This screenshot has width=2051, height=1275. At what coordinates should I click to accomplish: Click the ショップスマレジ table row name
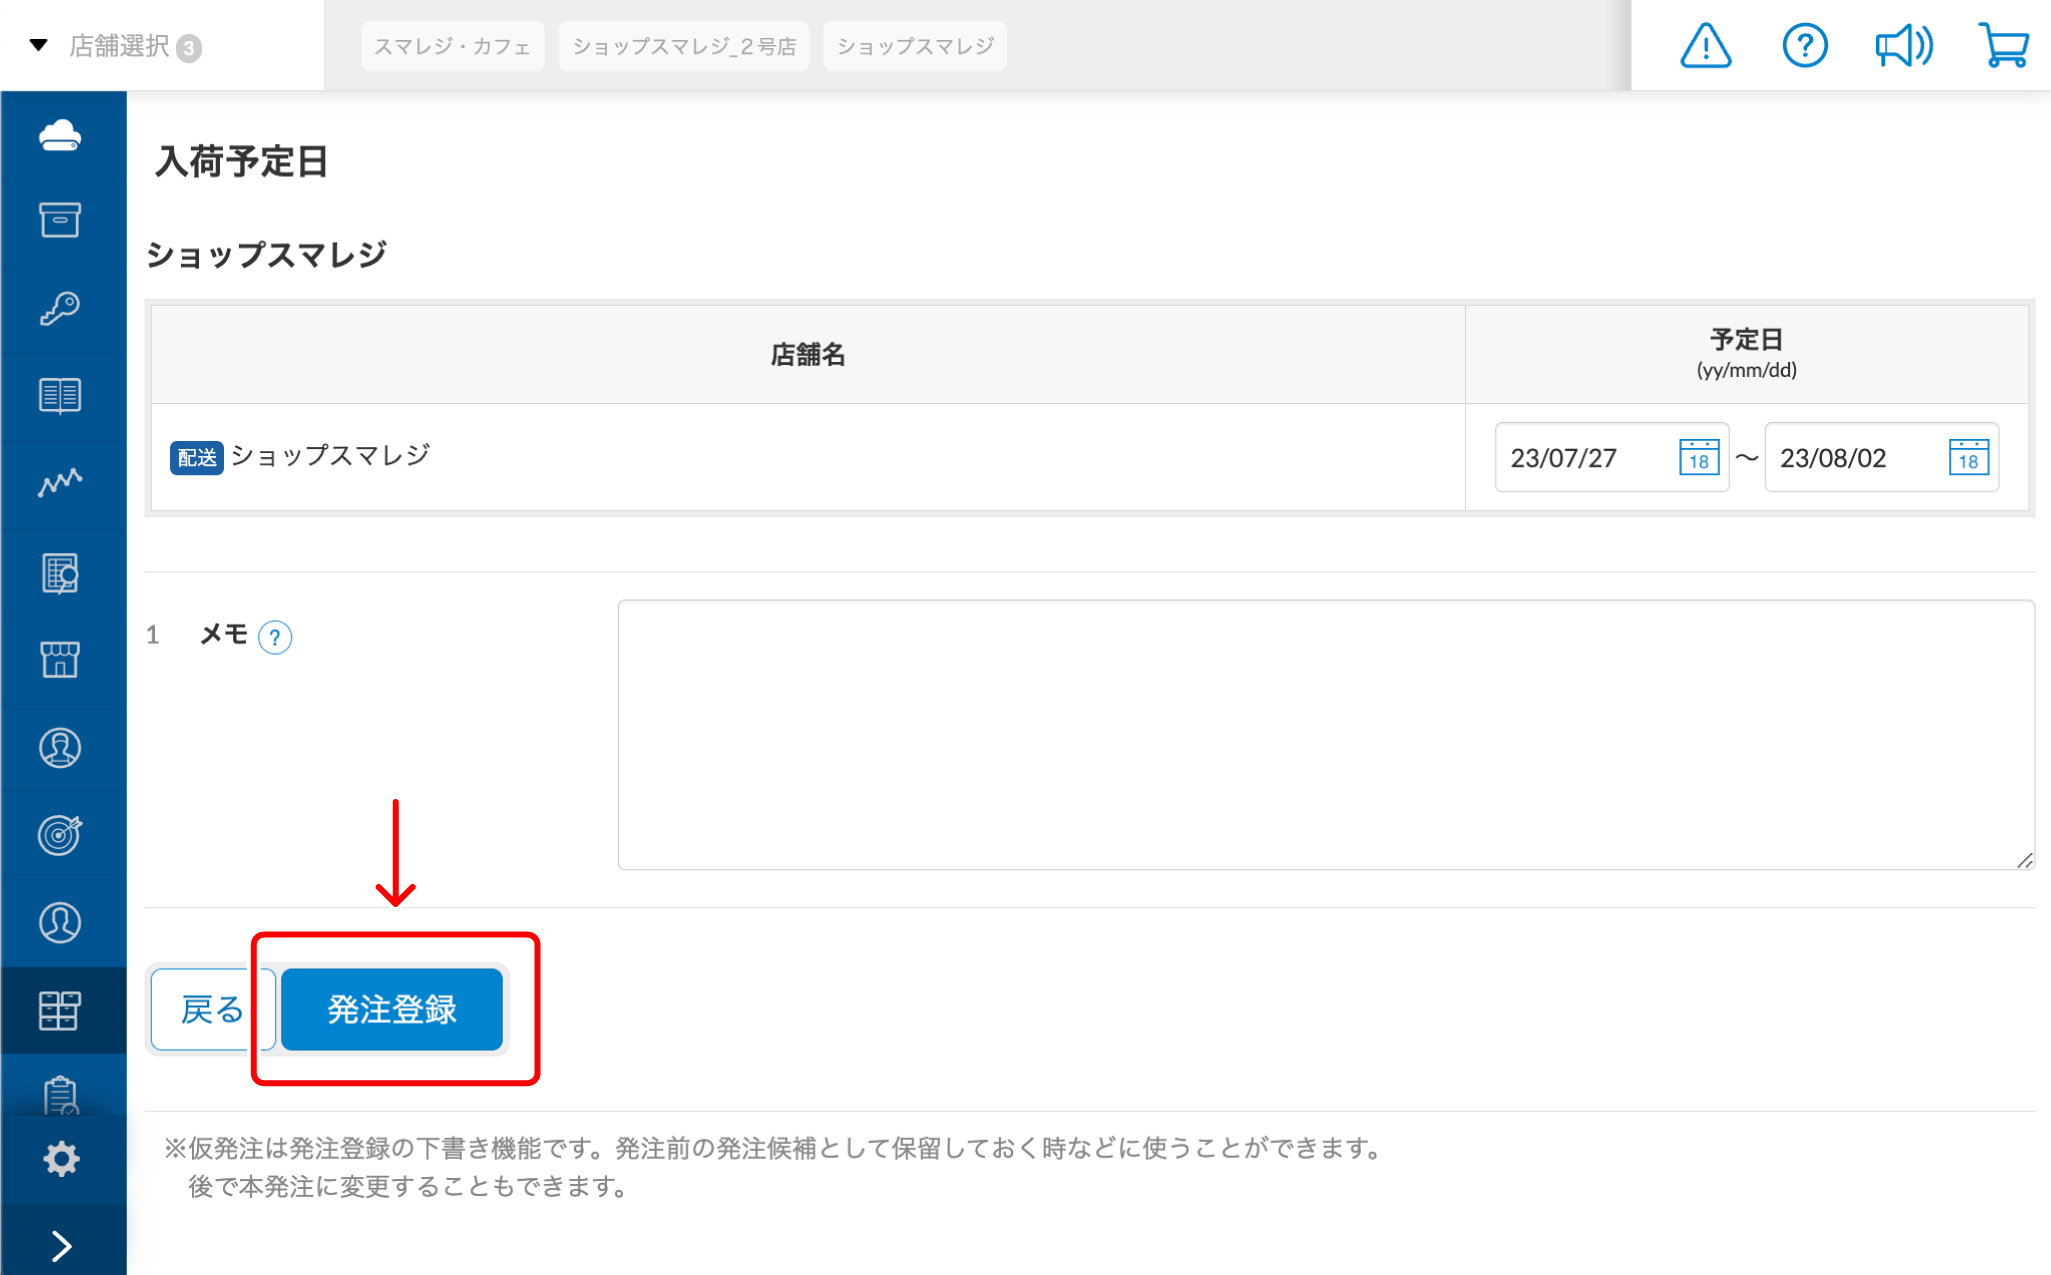coord(330,456)
